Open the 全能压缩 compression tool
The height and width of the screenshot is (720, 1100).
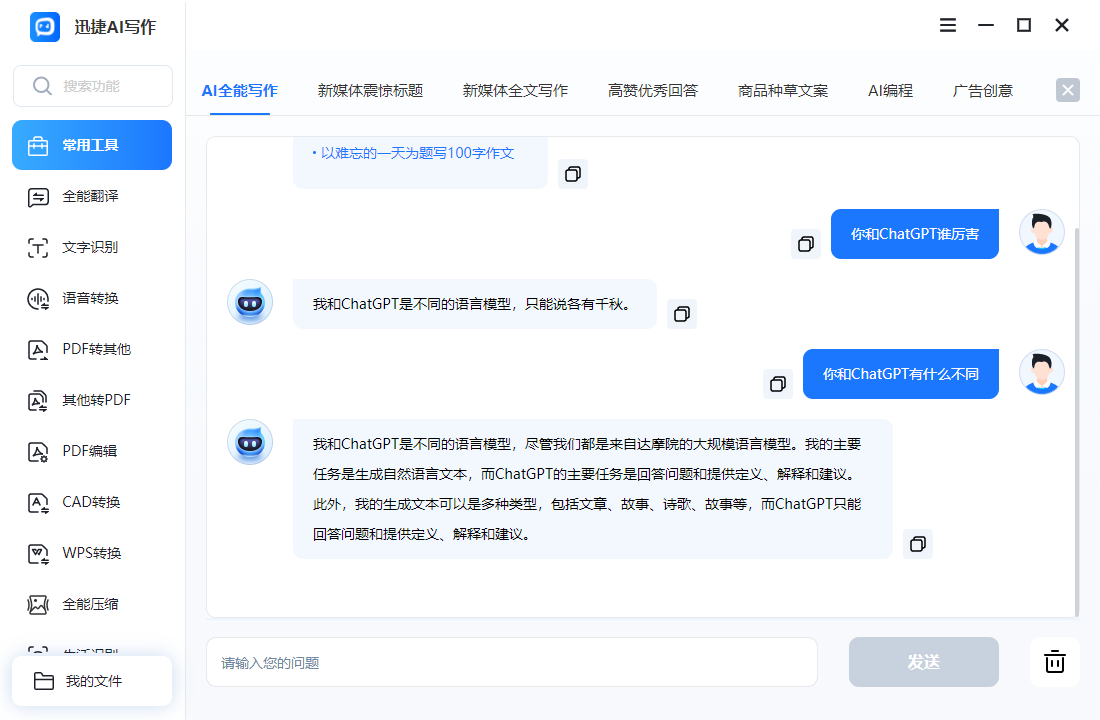(91, 604)
